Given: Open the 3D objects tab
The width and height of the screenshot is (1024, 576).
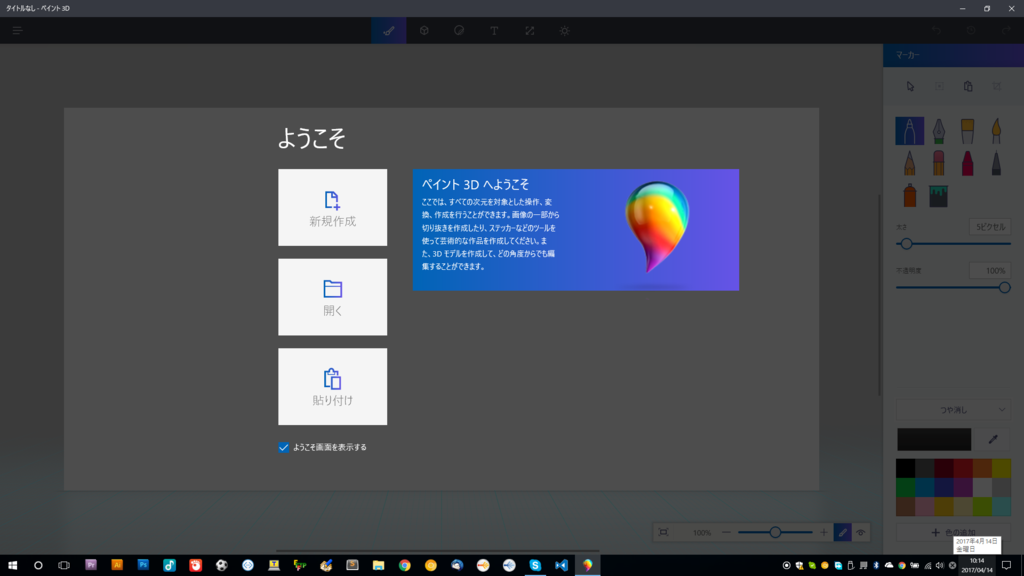Looking at the screenshot, I should pos(424,31).
